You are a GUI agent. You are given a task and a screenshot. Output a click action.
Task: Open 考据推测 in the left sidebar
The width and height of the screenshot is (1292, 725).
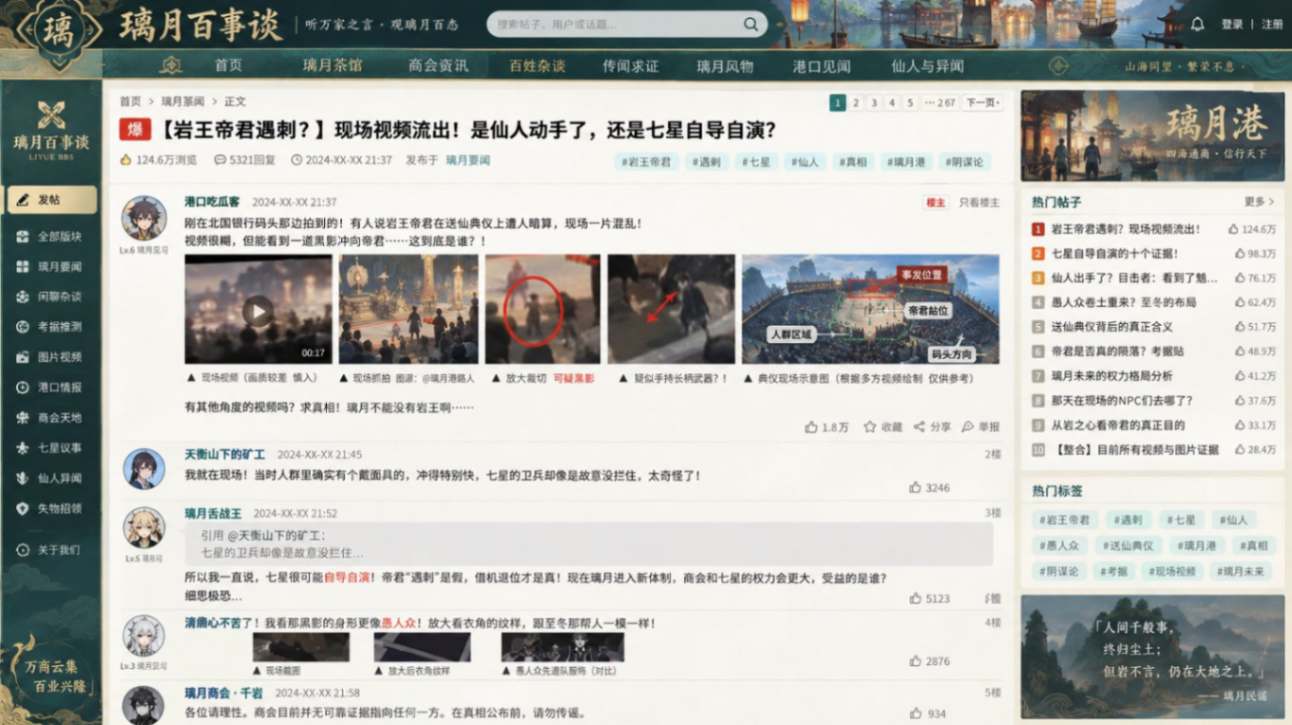click(51, 327)
